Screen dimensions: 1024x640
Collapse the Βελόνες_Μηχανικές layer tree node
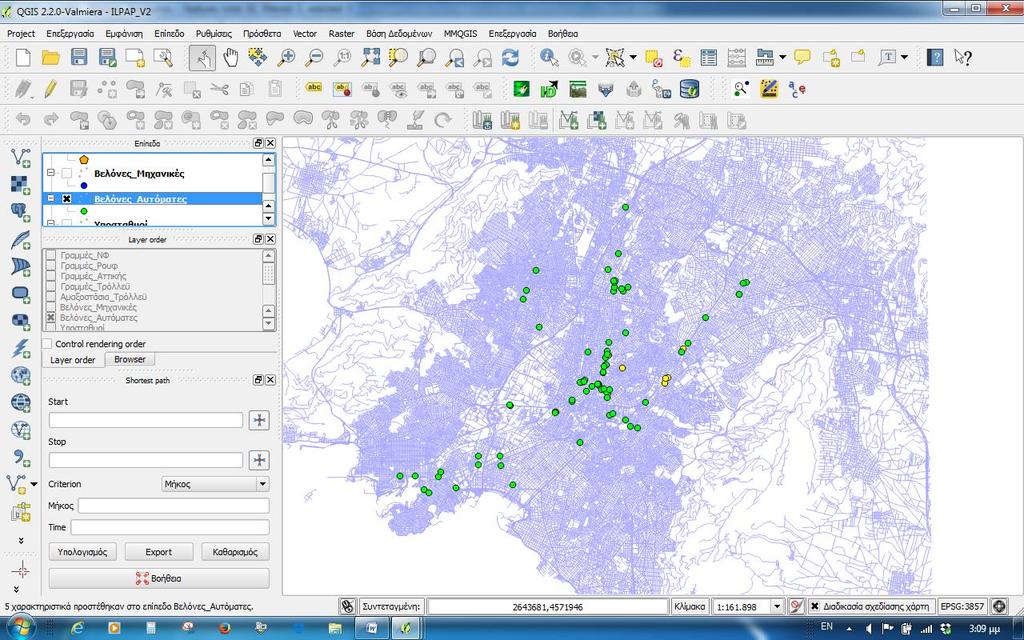[x=51, y=173]
